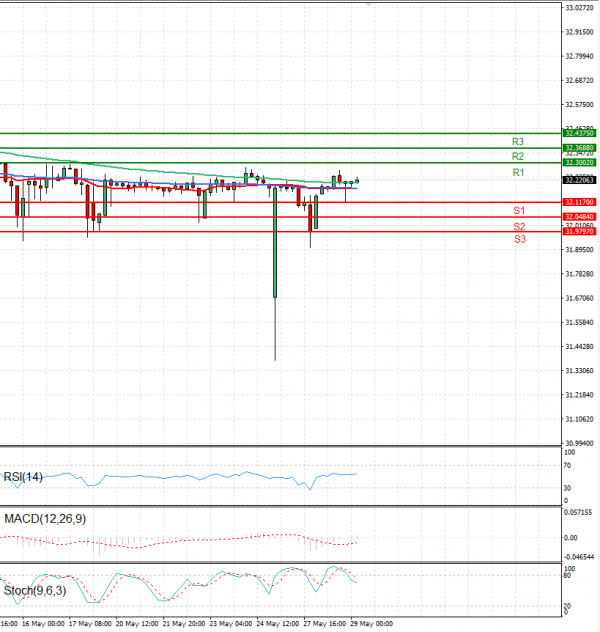Select the 32.36880 price tag

(579, 148)
